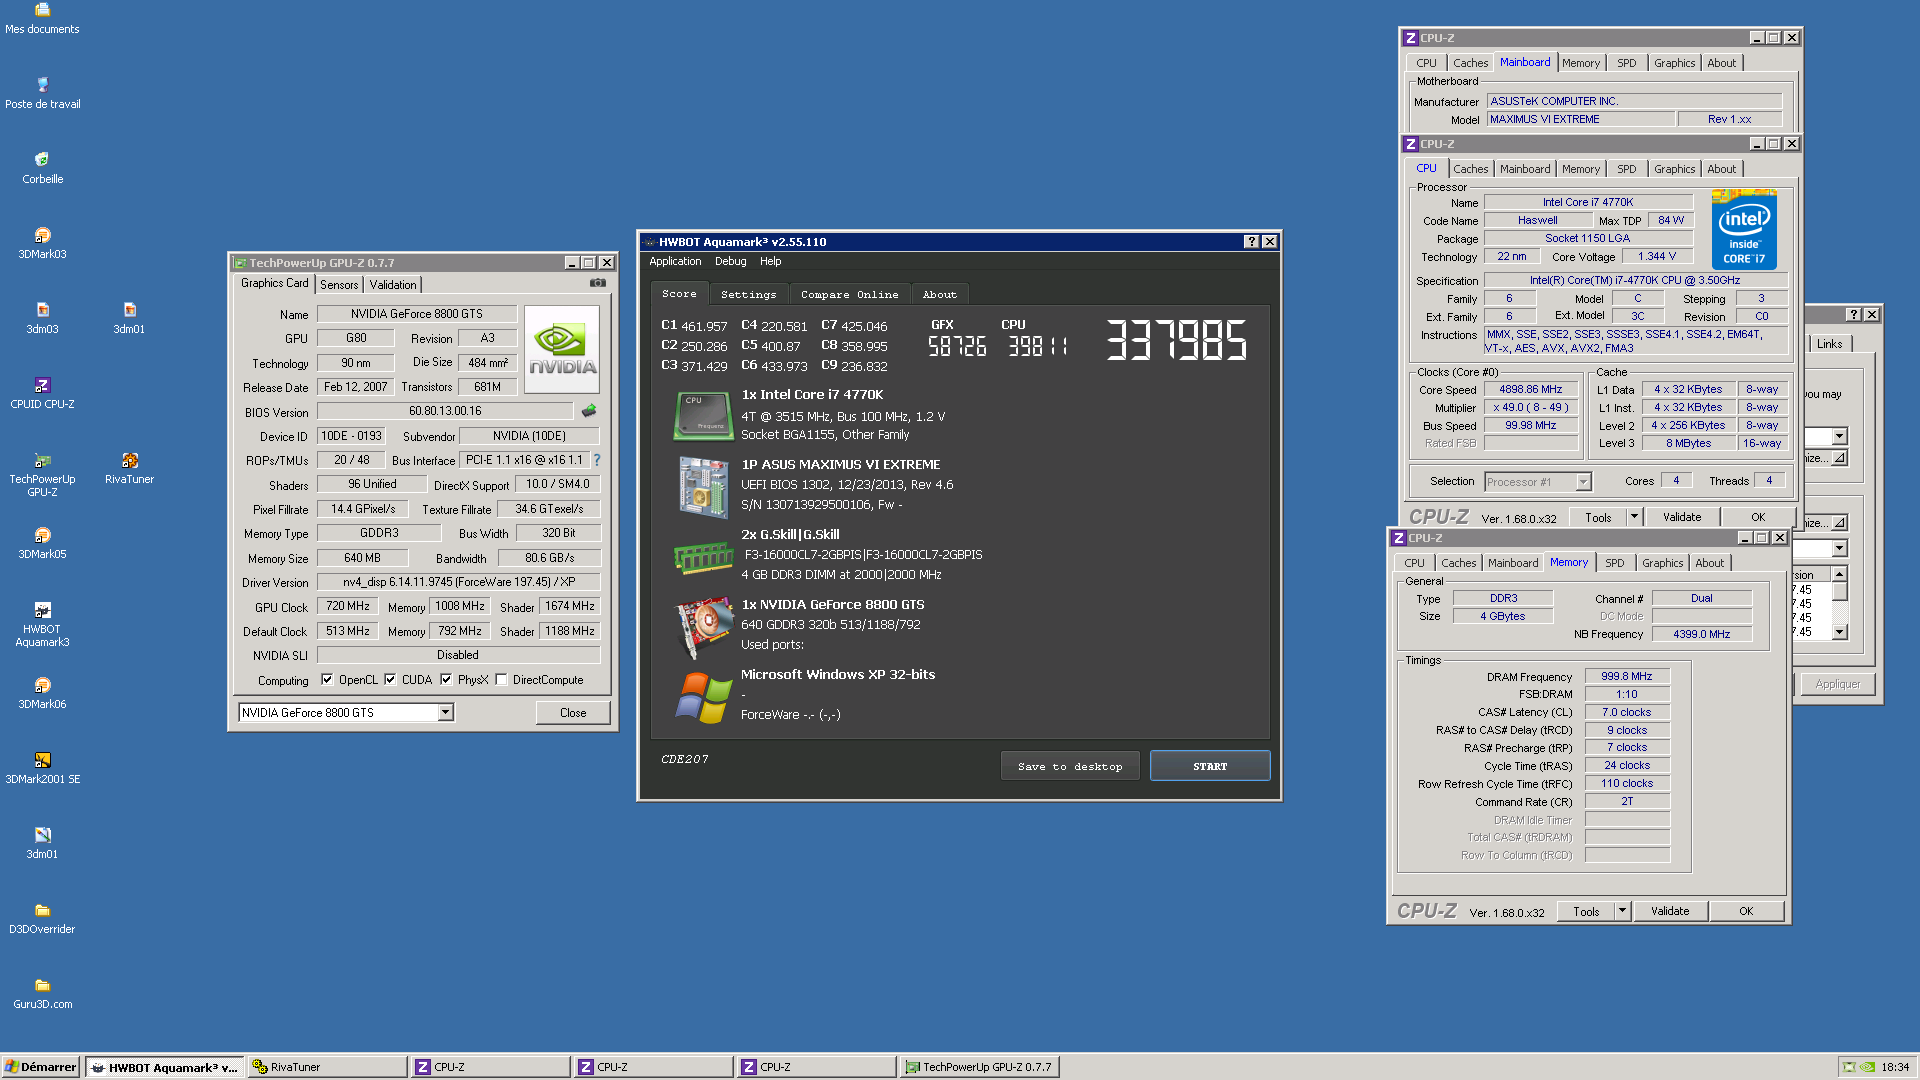The height and width of the screenshot is (1080, 1920).
Task: Open Caches tab in CPU-Z Mainboard window
Action: tap(1470, 63)
